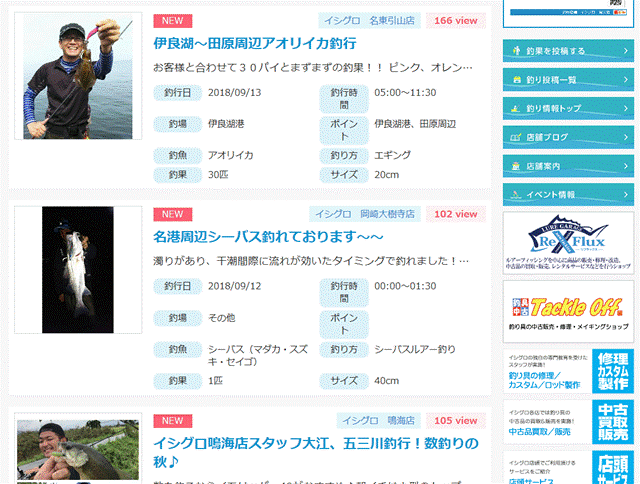
Task: Click the アオリイカ fish species value
Action: tap(231, 155)
